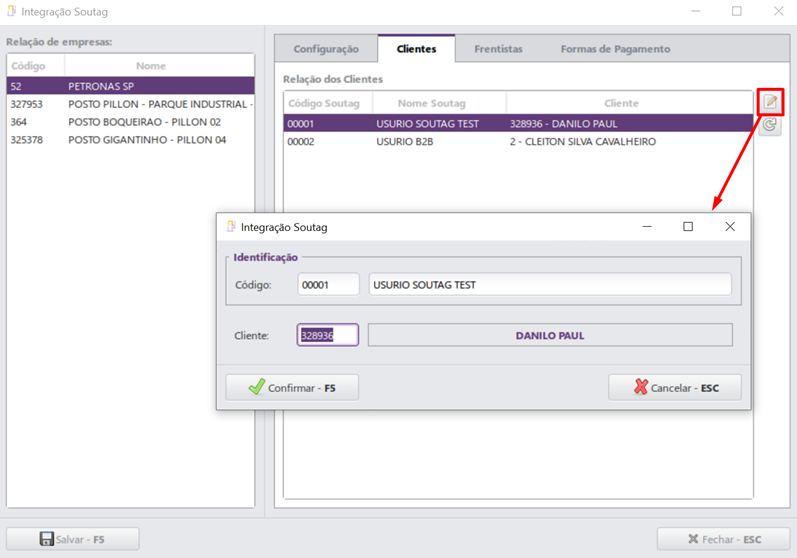Screen dimensions: 797x558
Task: Select client row 00002
Action: (x=518, y=141)
